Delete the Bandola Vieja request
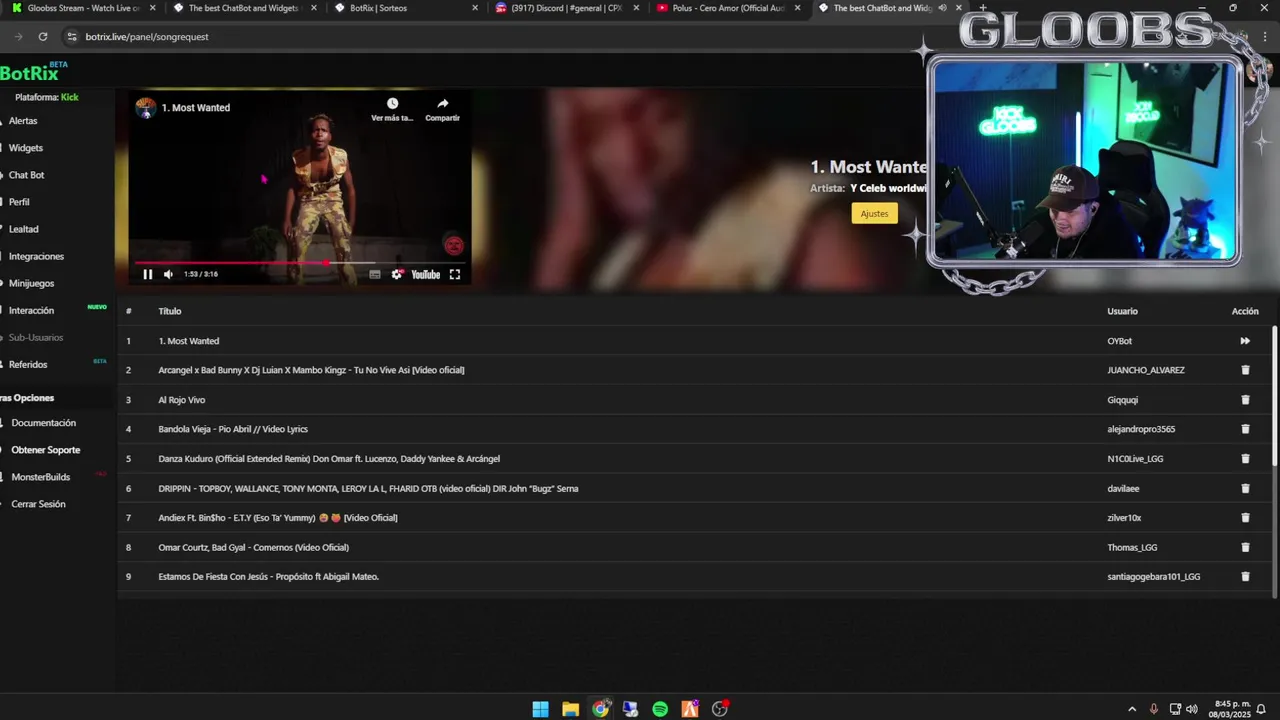Viewport: 1280px width, 720px height. [1245, 429]
